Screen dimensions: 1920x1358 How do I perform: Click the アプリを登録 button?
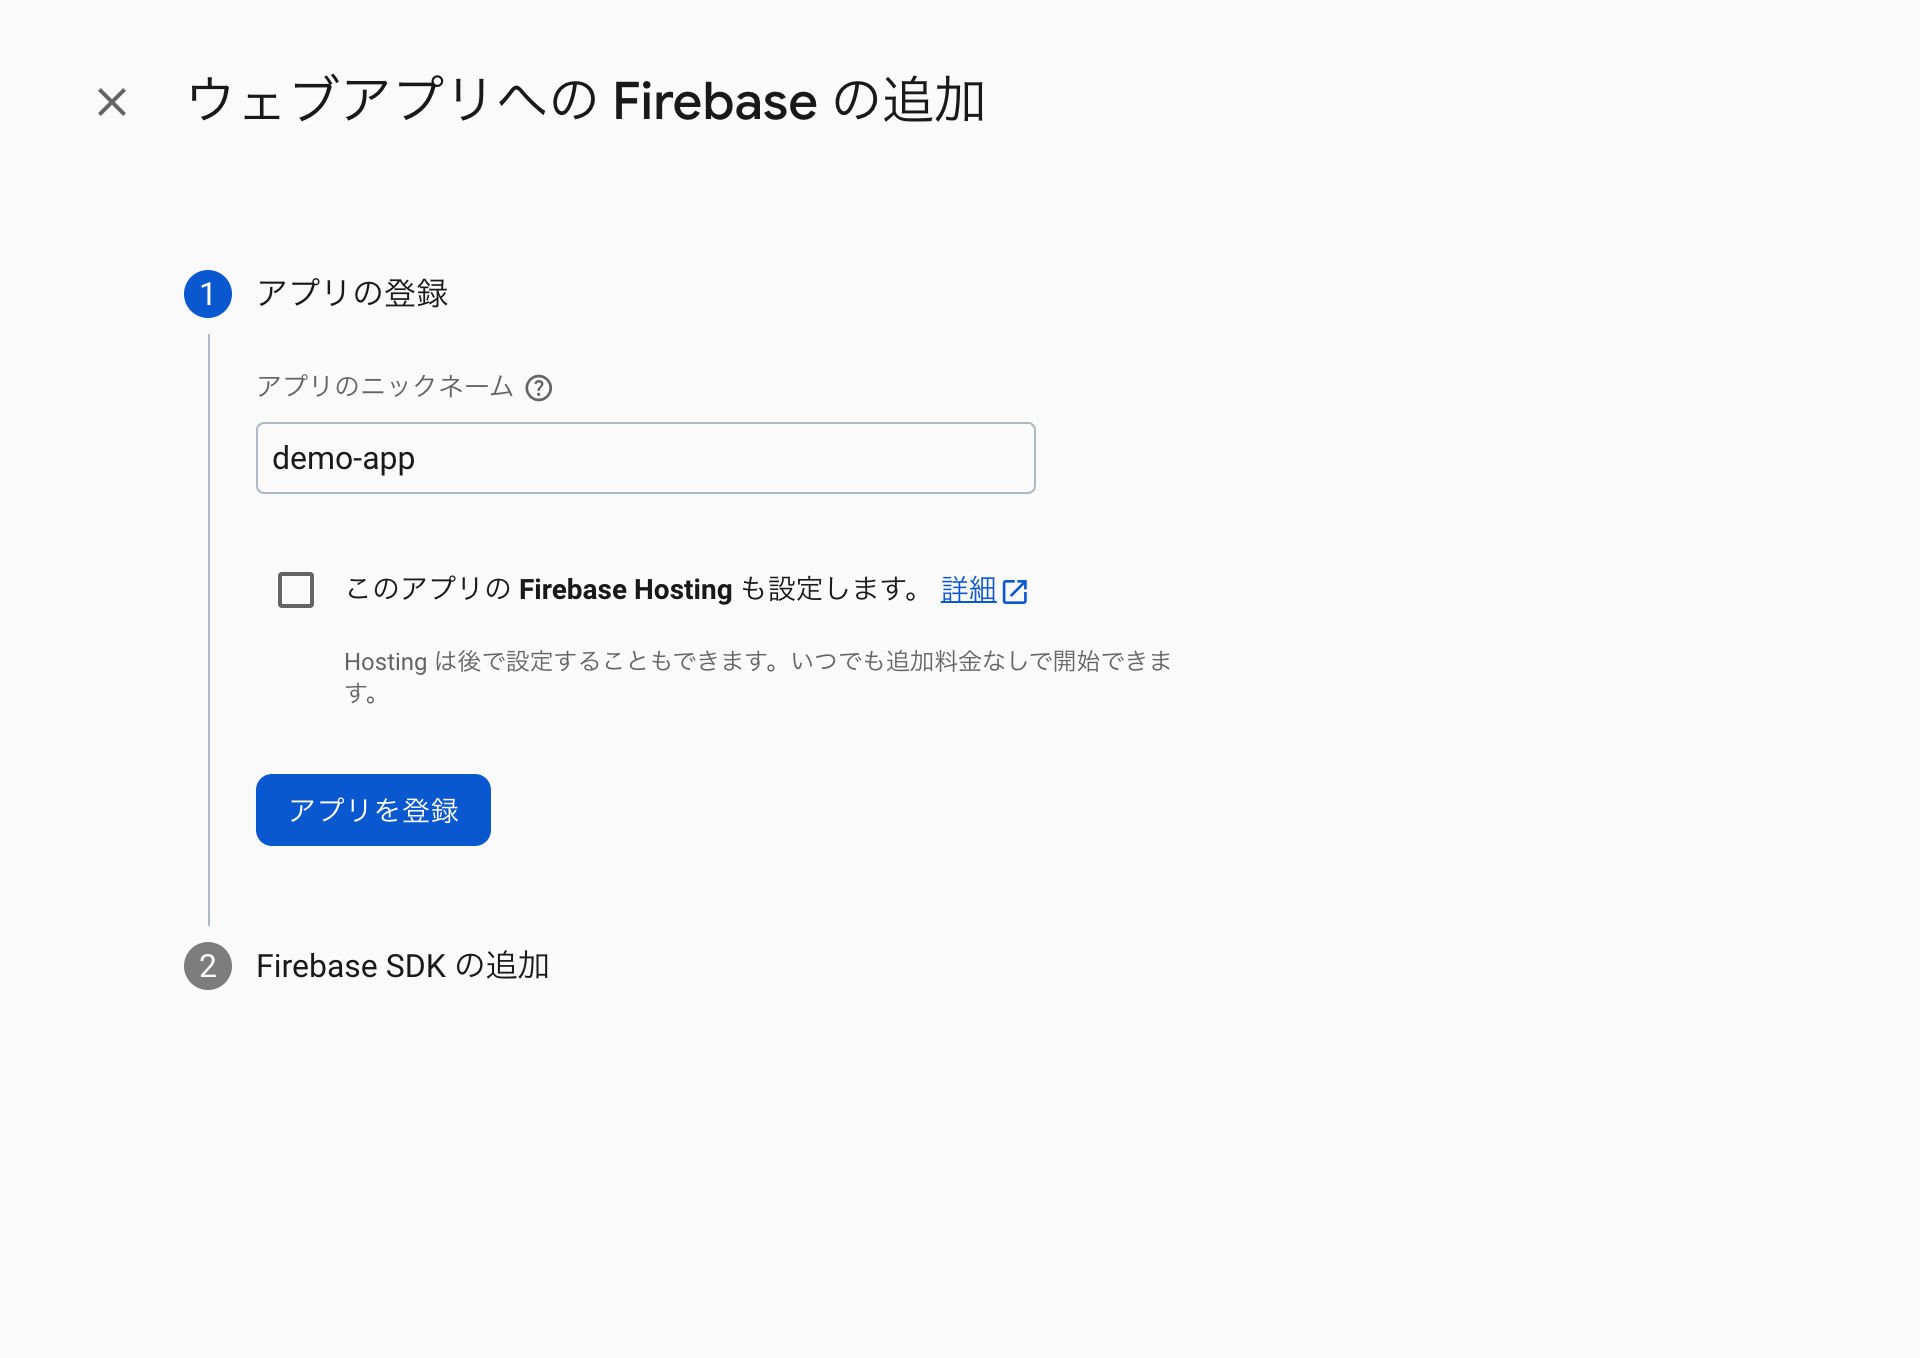[x=373, y=810]
